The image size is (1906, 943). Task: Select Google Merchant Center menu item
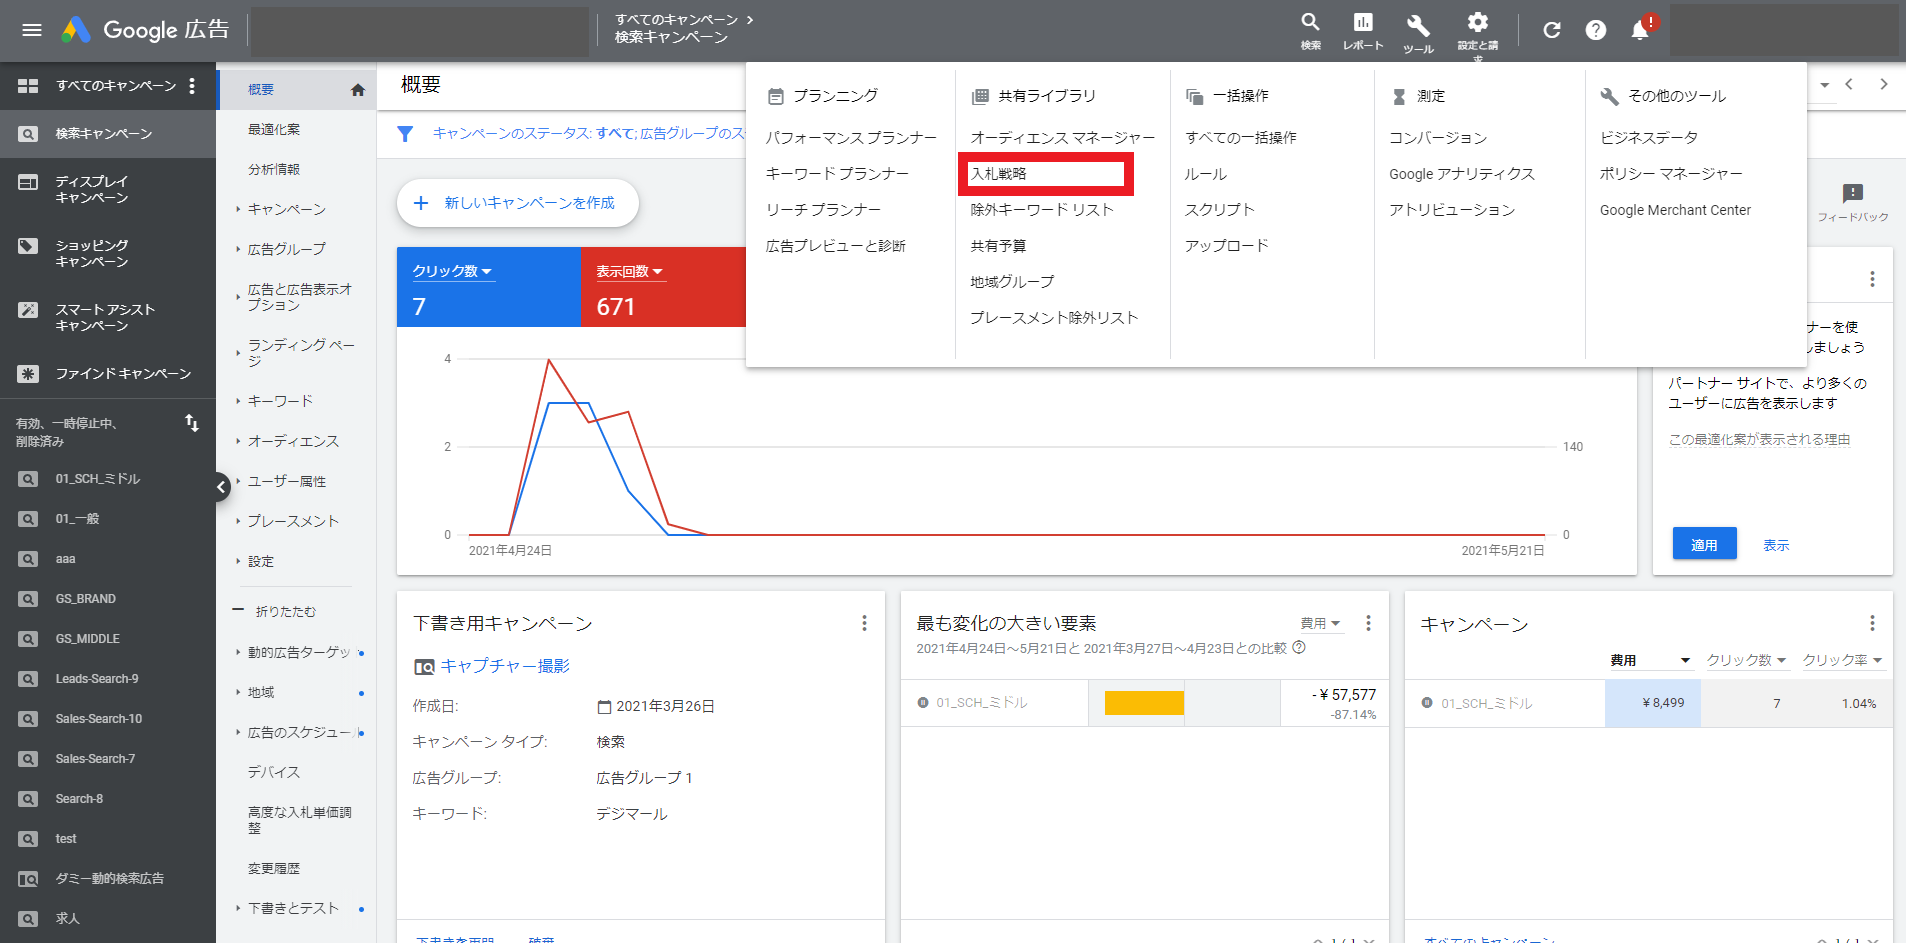tap(1675, 210)
